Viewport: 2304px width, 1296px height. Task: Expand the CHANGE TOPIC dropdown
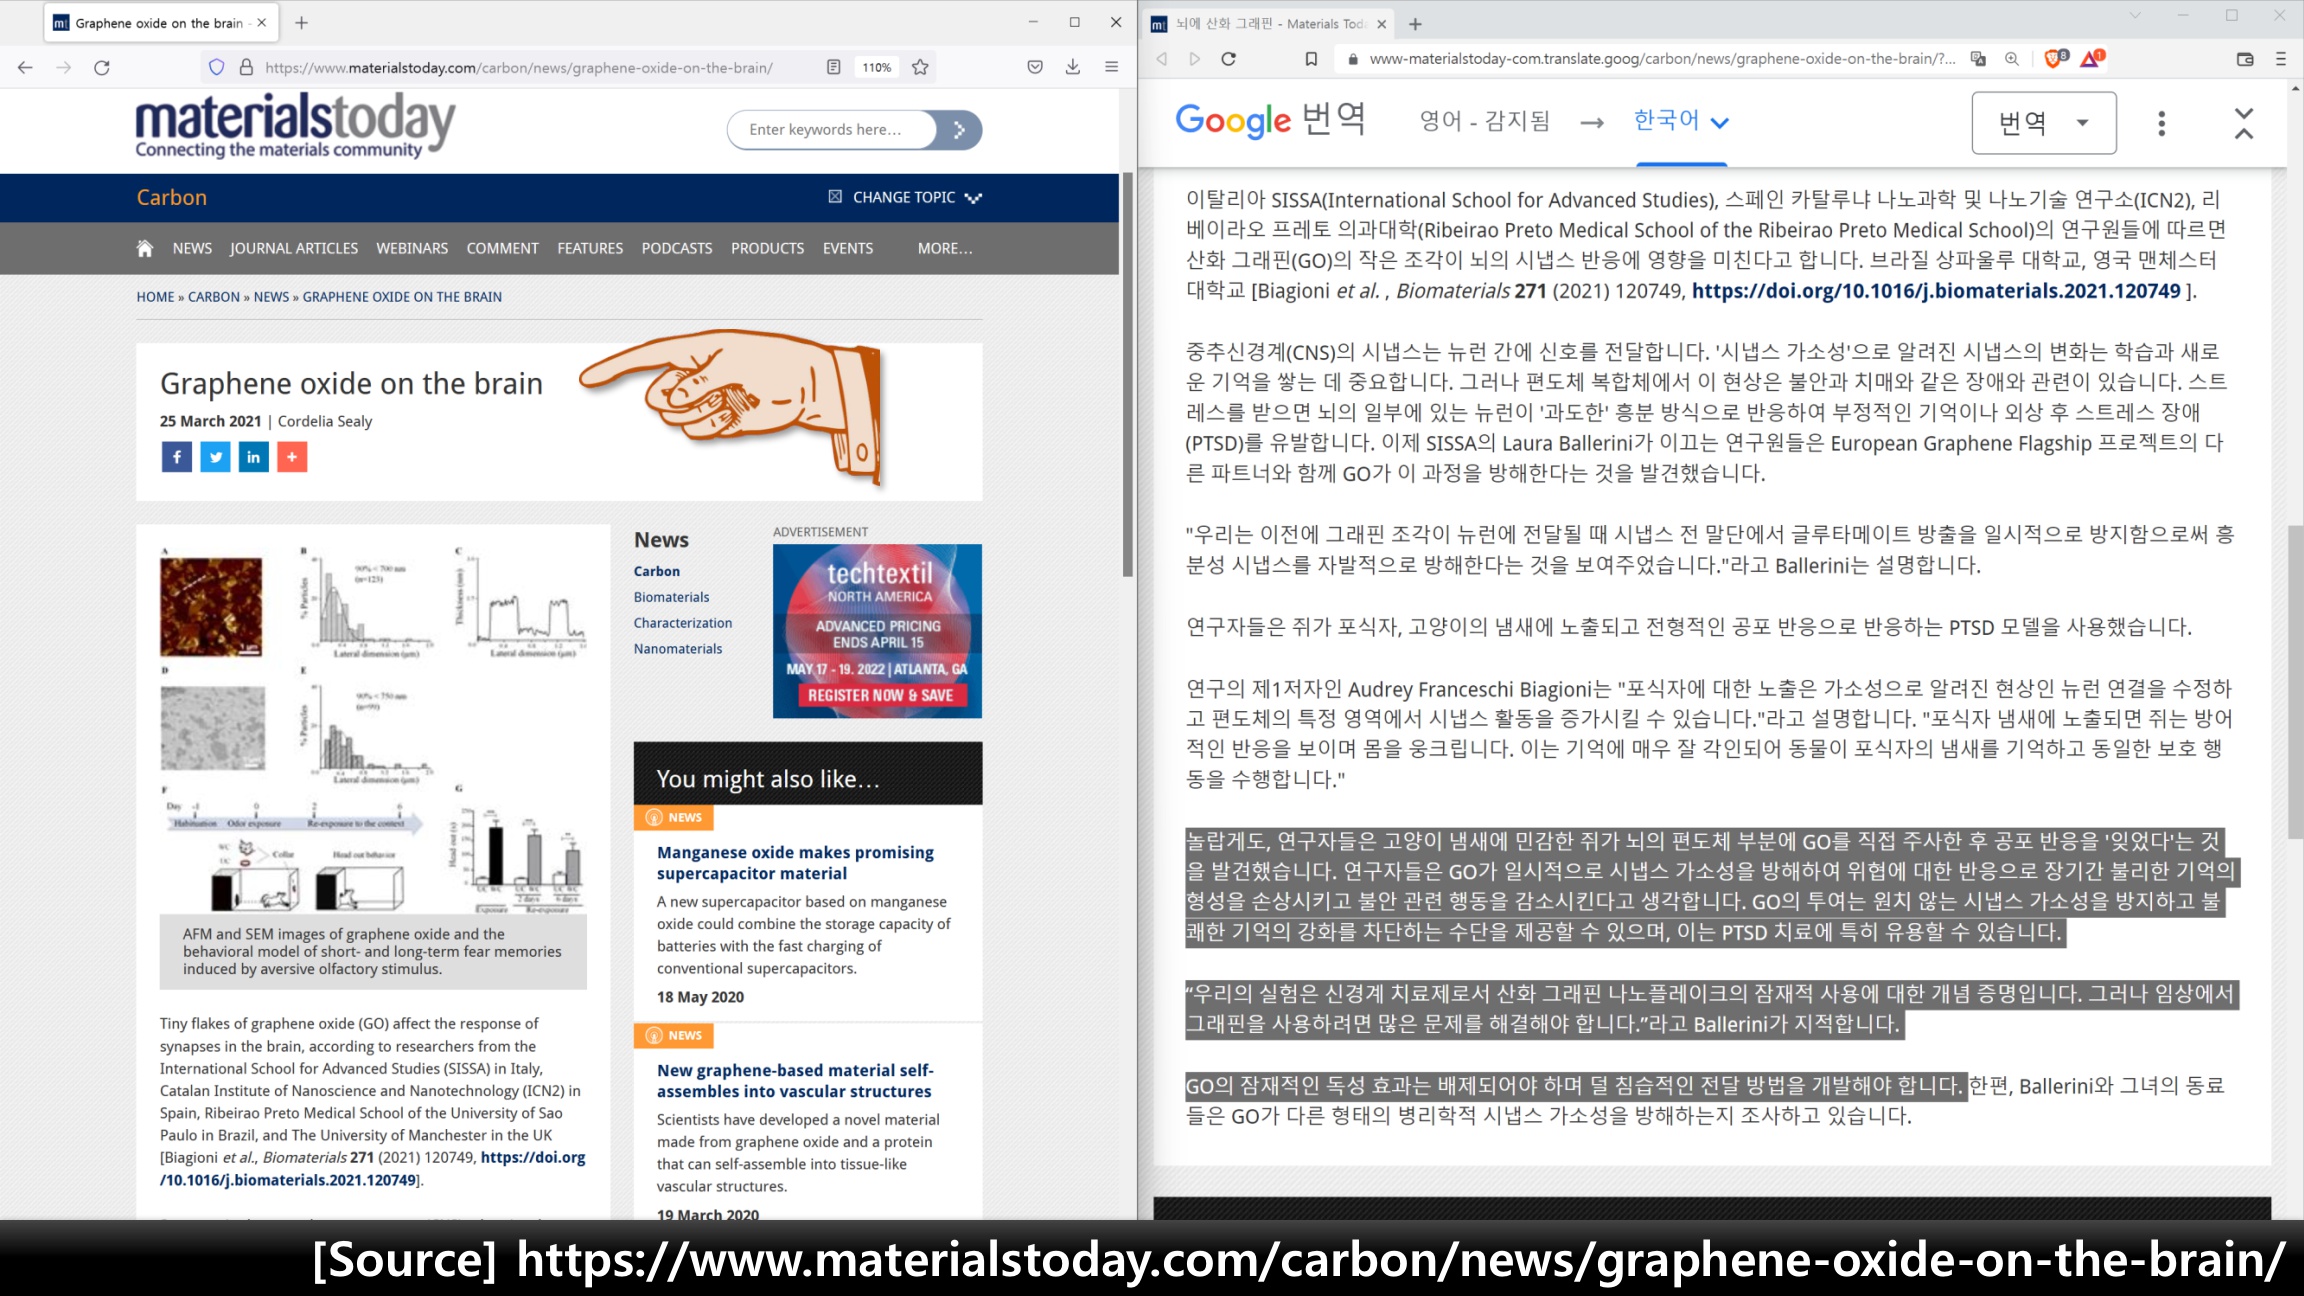pyautogui.click(x=905, y=198)
